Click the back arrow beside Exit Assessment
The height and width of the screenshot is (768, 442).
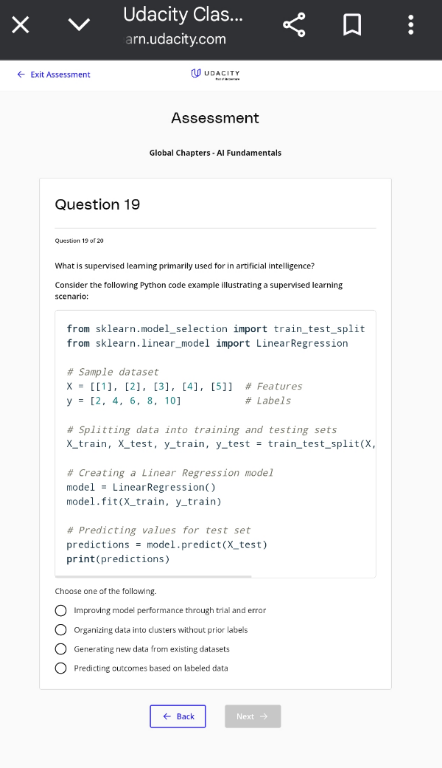coord(21,74)
